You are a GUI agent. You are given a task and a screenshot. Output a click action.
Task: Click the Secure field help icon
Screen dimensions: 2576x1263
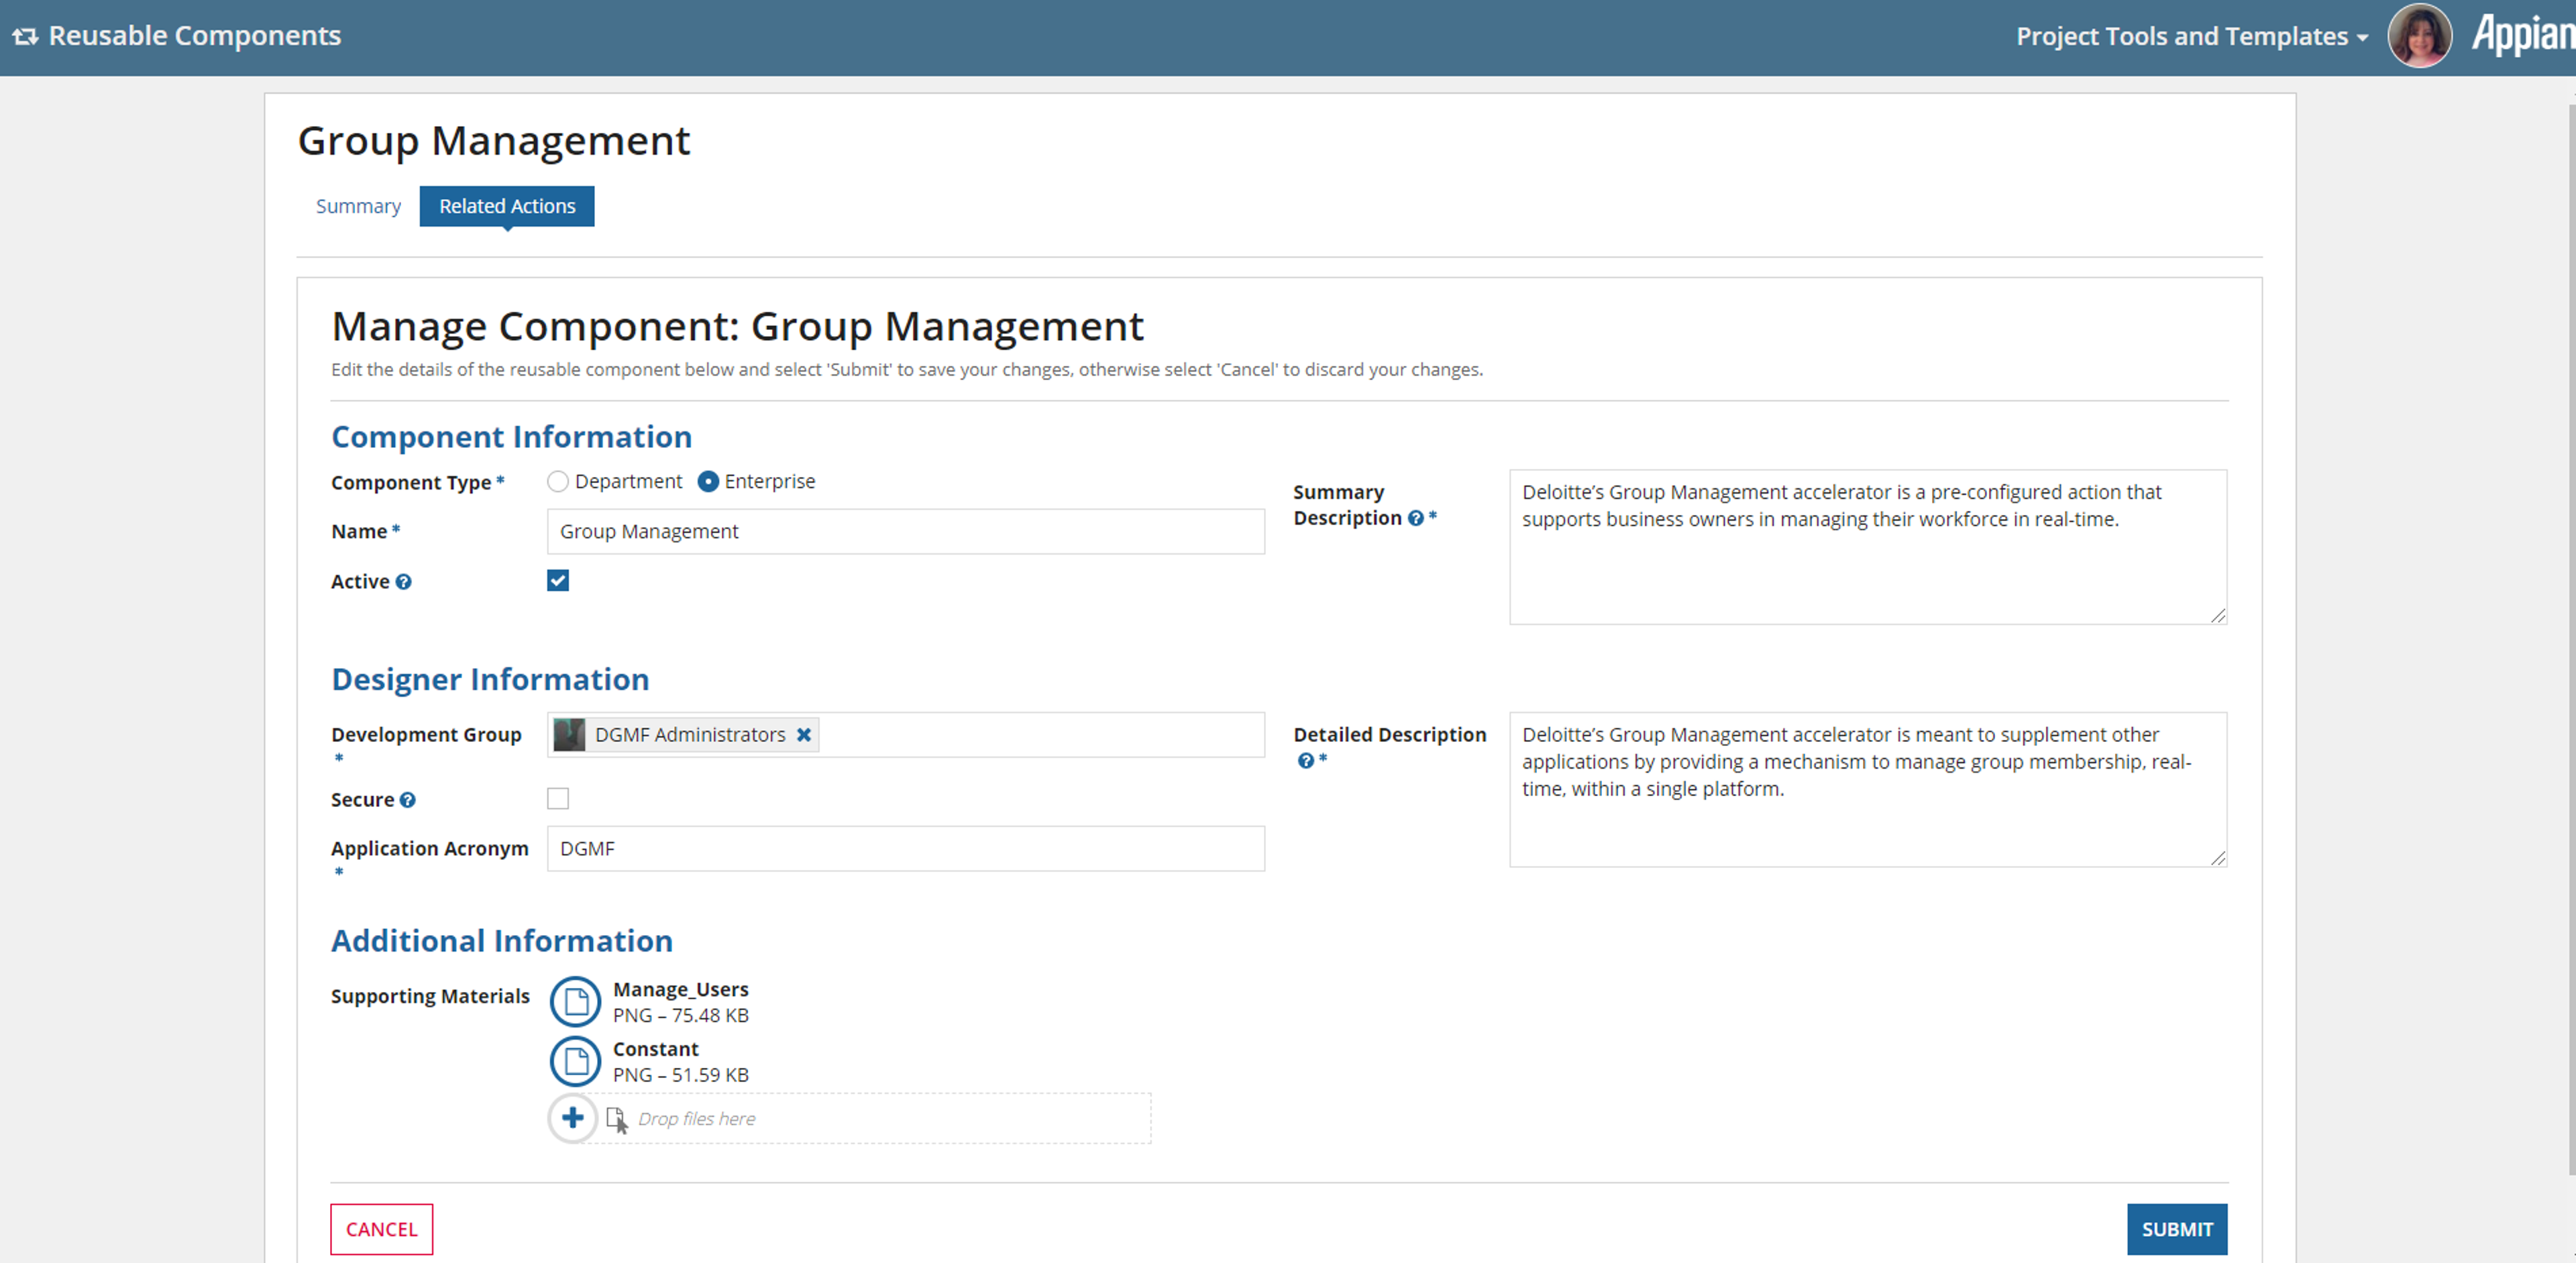(407, 800)
